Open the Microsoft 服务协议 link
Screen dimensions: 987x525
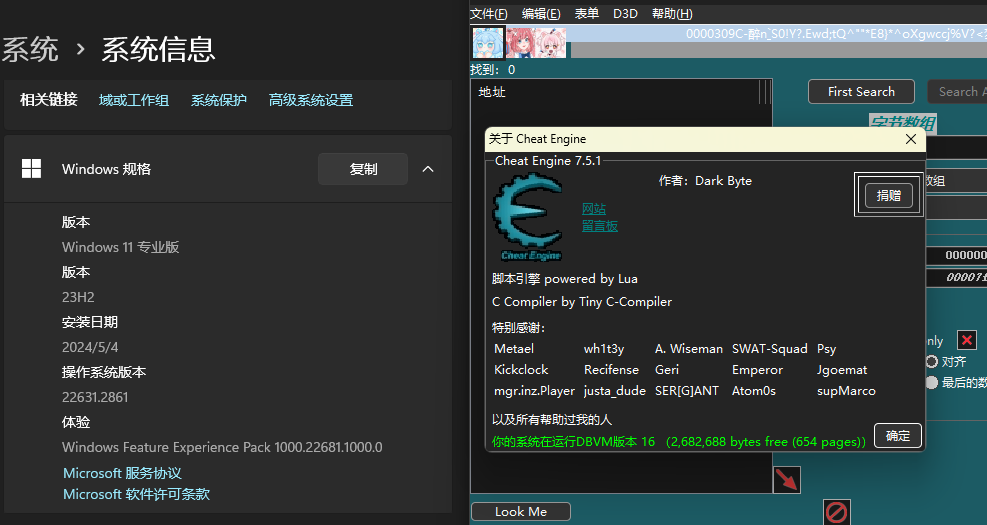coord(122,473)
